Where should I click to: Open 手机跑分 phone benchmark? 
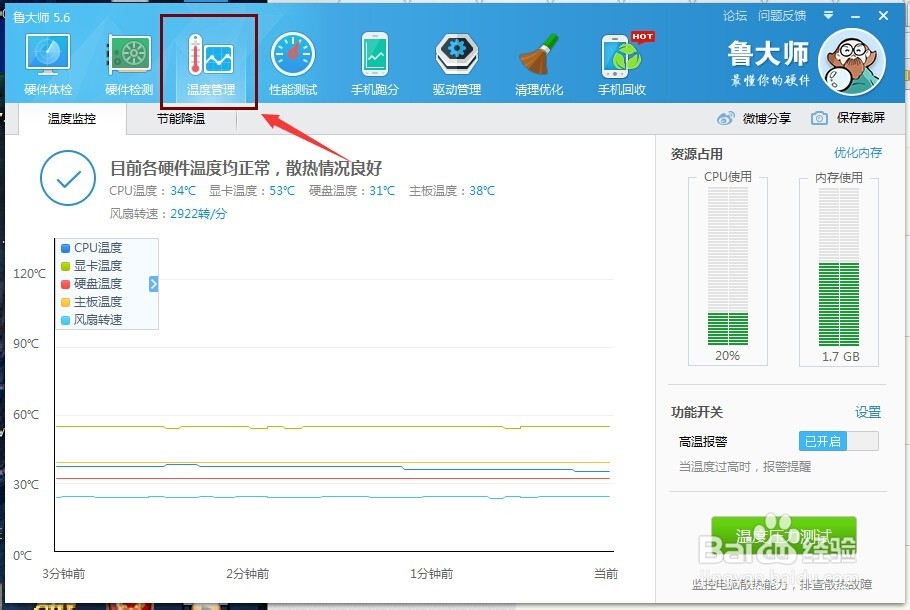pyautogui.click(x=375, y=64)
